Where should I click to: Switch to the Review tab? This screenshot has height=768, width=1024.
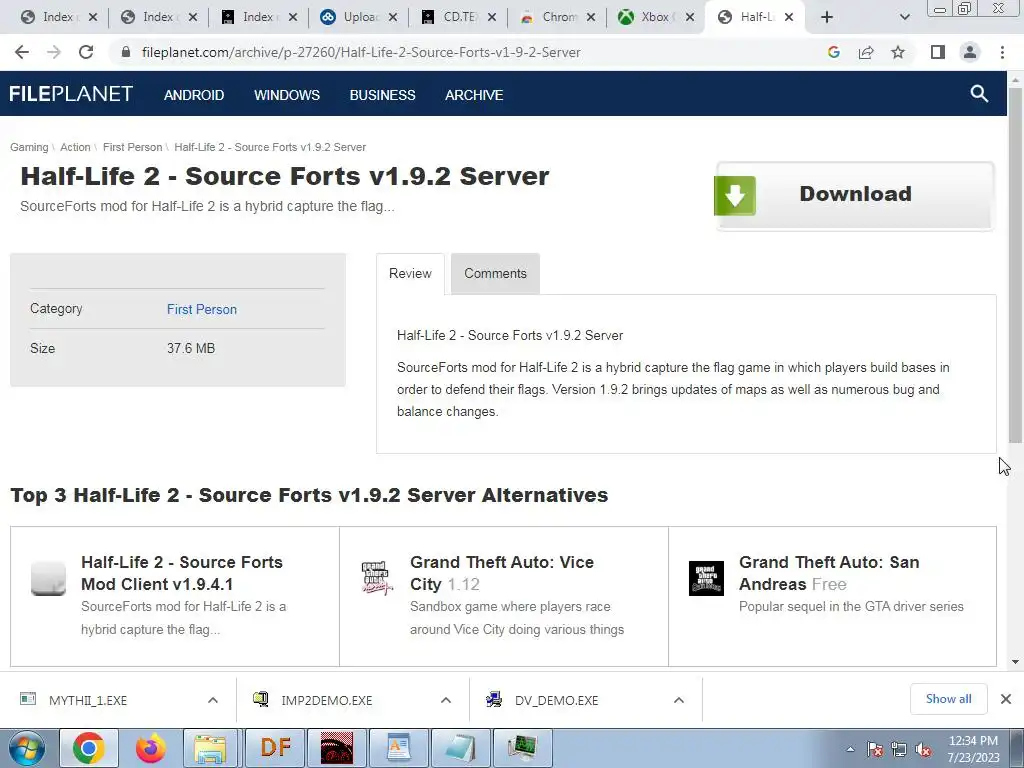(410, 274)
